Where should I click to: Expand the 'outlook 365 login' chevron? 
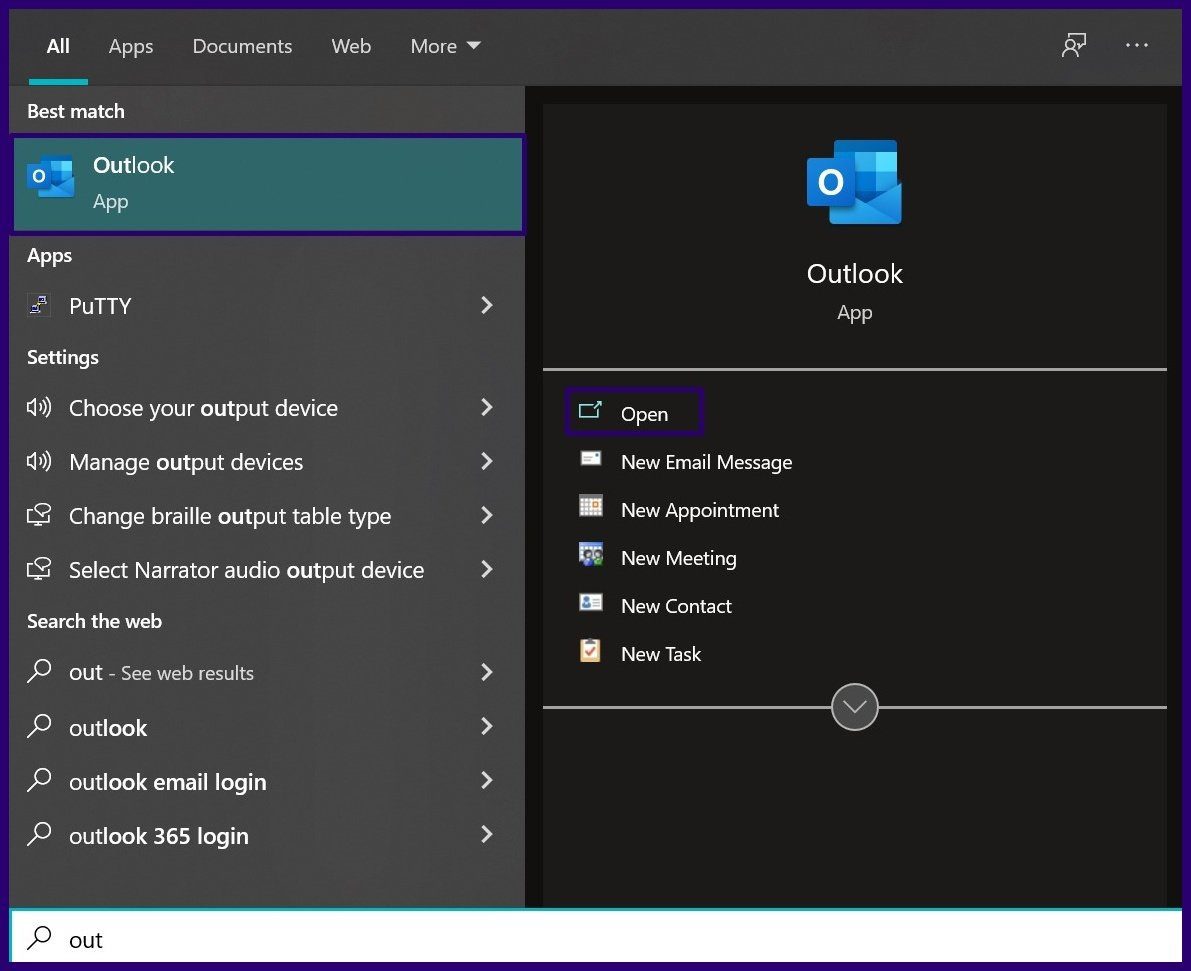[x=487, y=834]
